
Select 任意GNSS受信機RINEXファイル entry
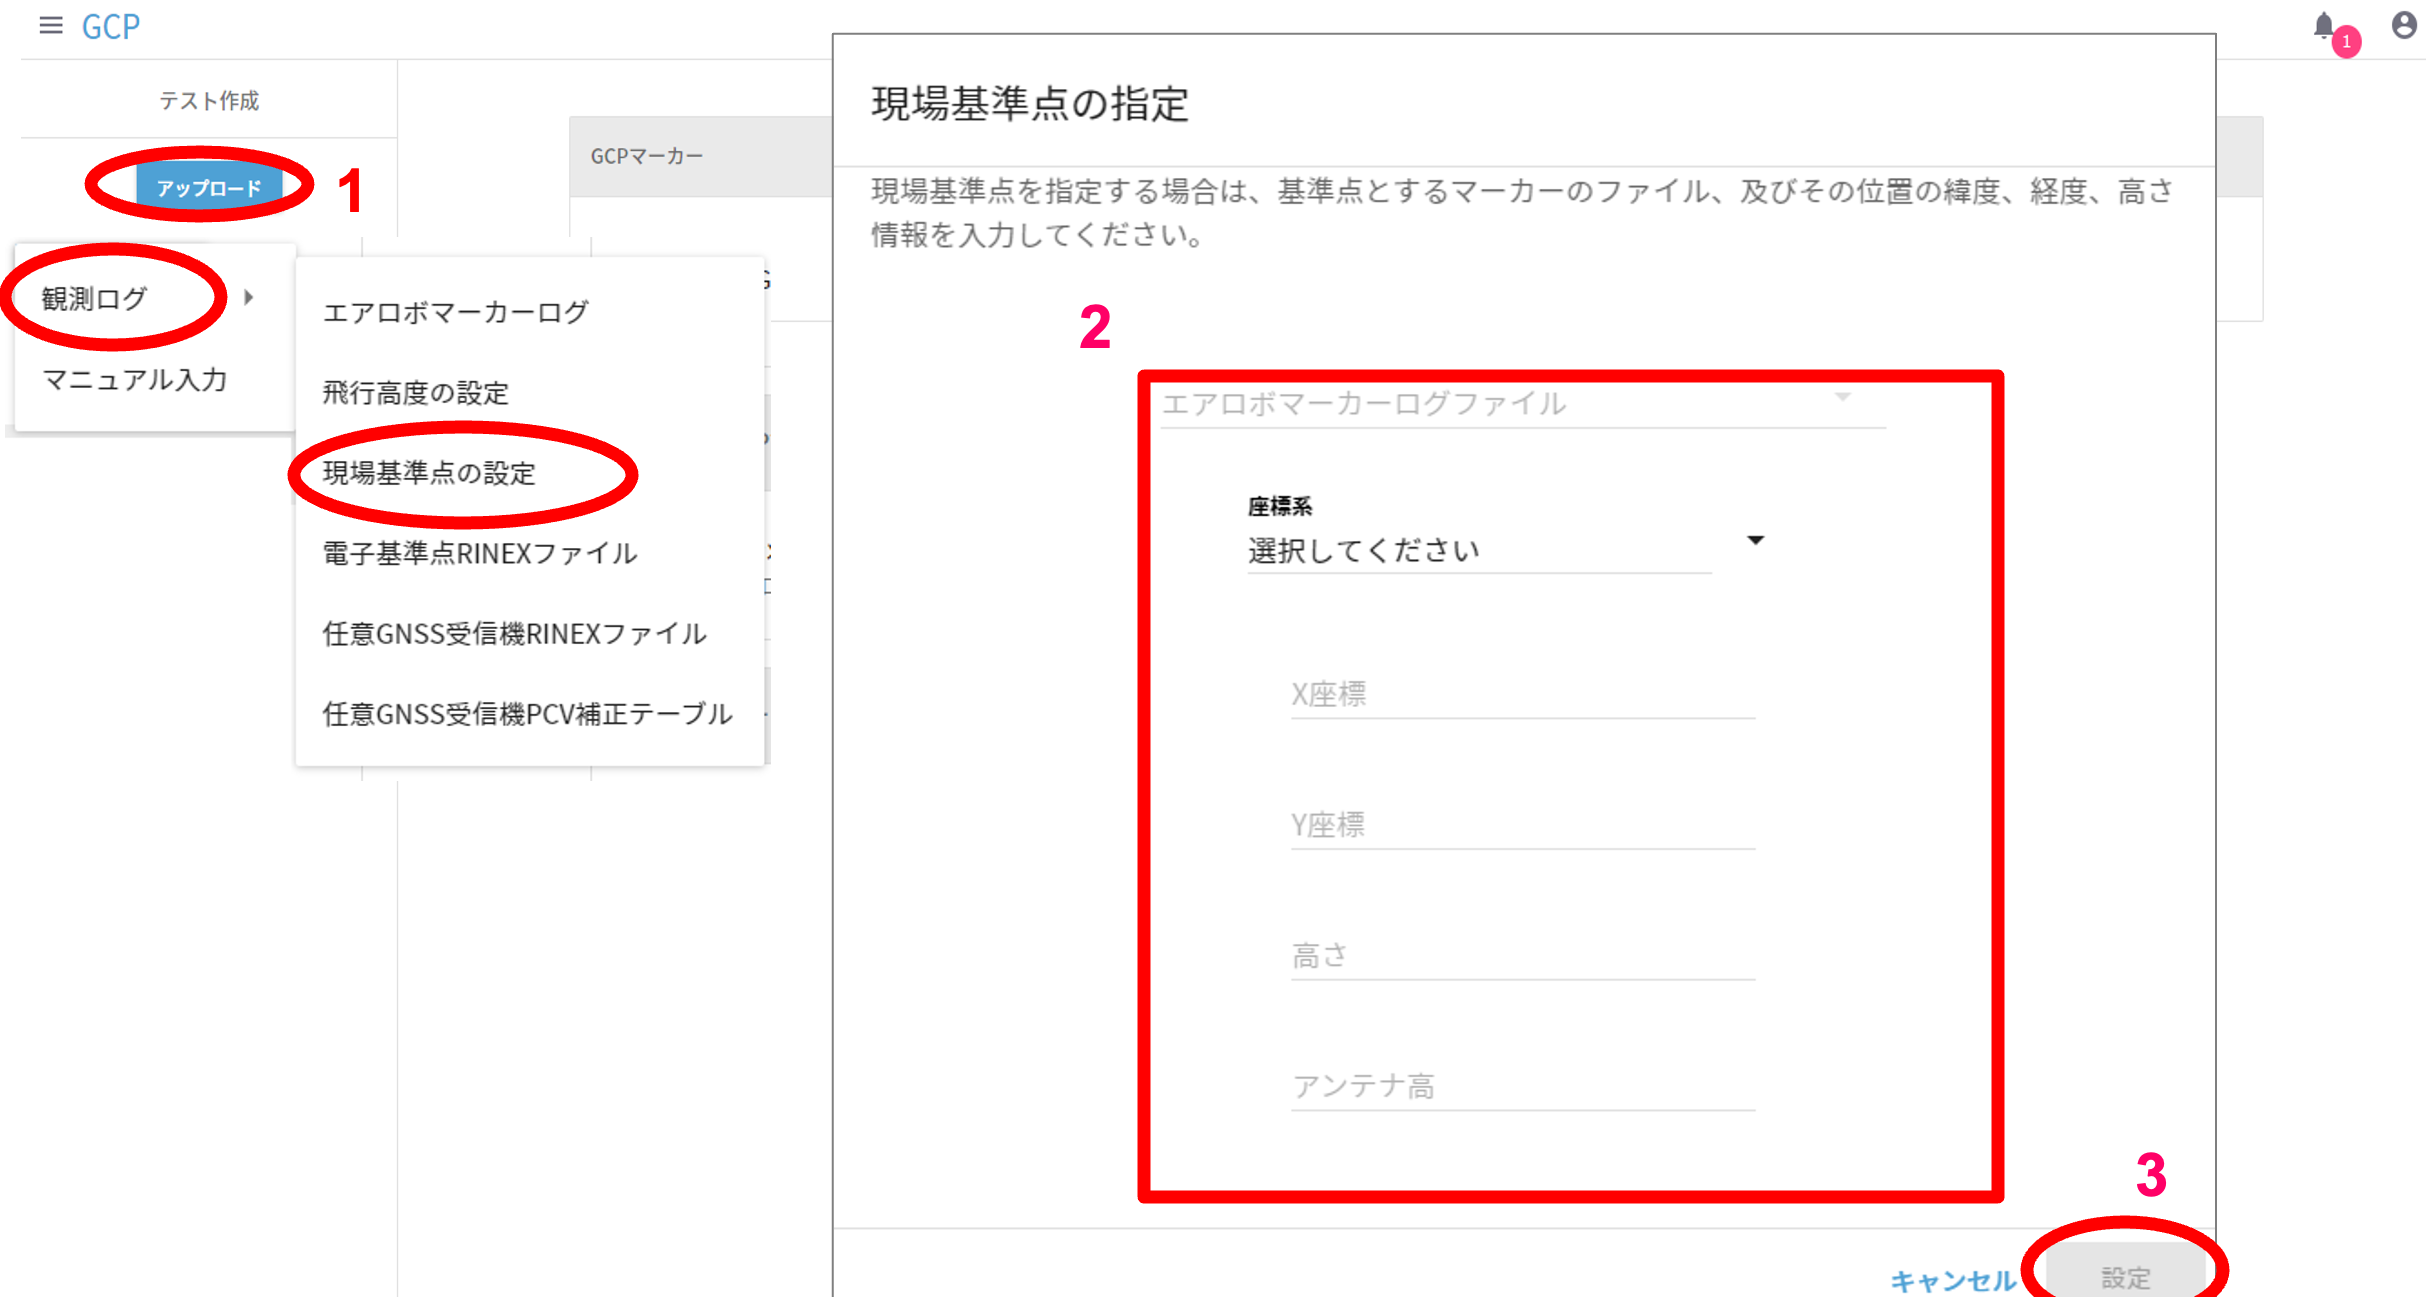point(515,633)
